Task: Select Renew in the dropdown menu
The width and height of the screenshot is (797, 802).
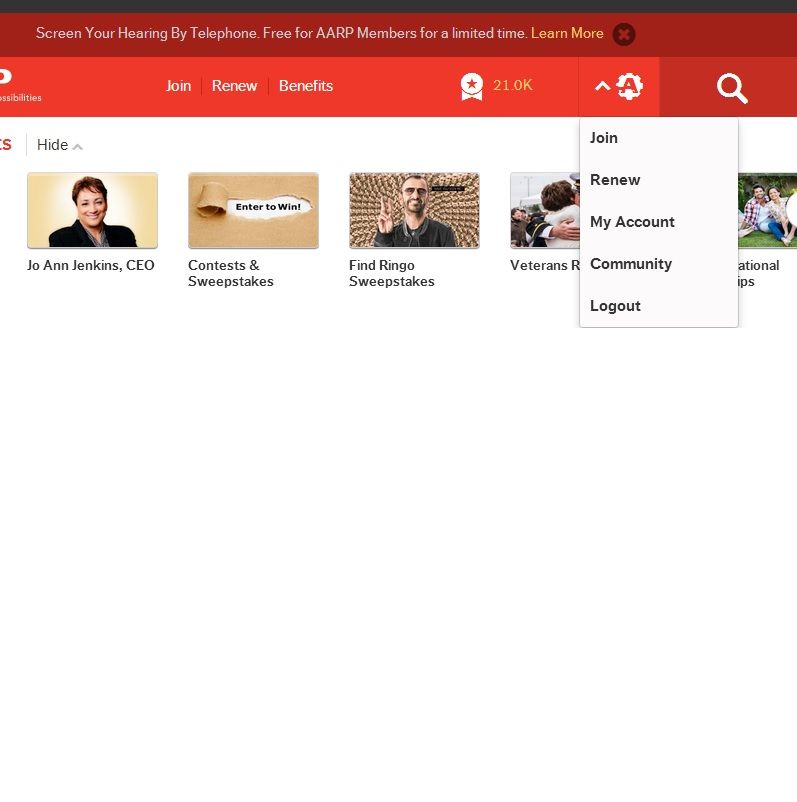Action: click(x=615, y=180)
